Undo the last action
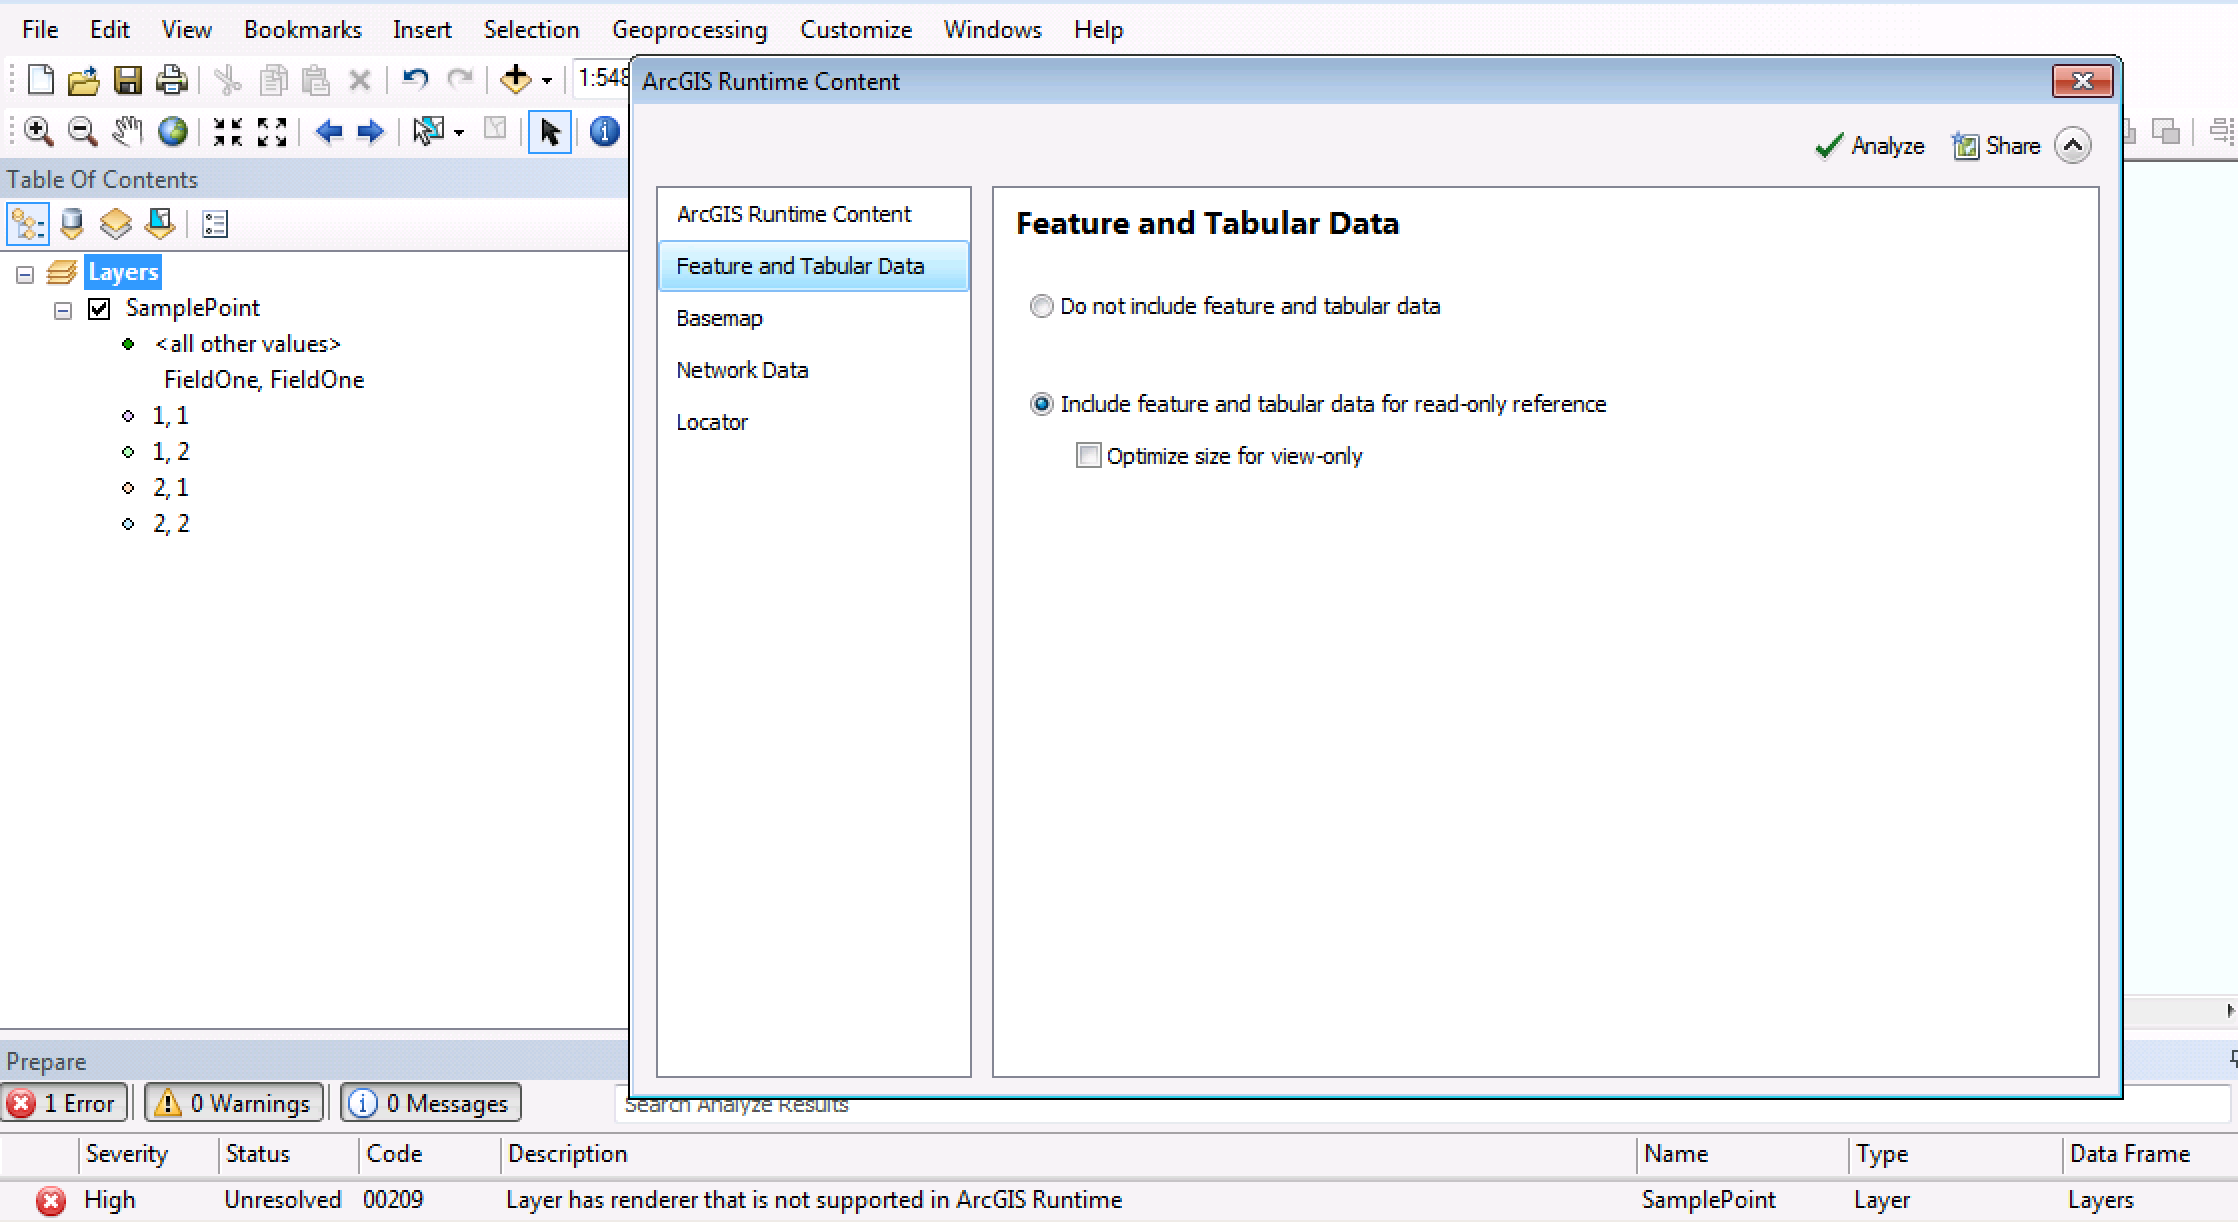2238x1230 pixels. pyautogui.click(x=414, y=79)
